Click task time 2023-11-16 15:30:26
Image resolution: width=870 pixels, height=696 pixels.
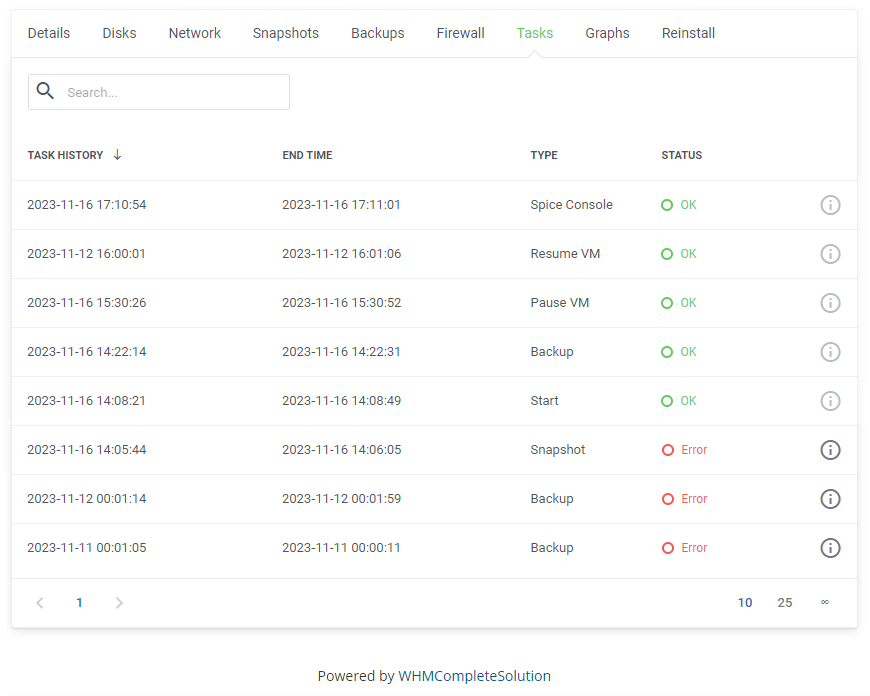click(x=87, y=303)
